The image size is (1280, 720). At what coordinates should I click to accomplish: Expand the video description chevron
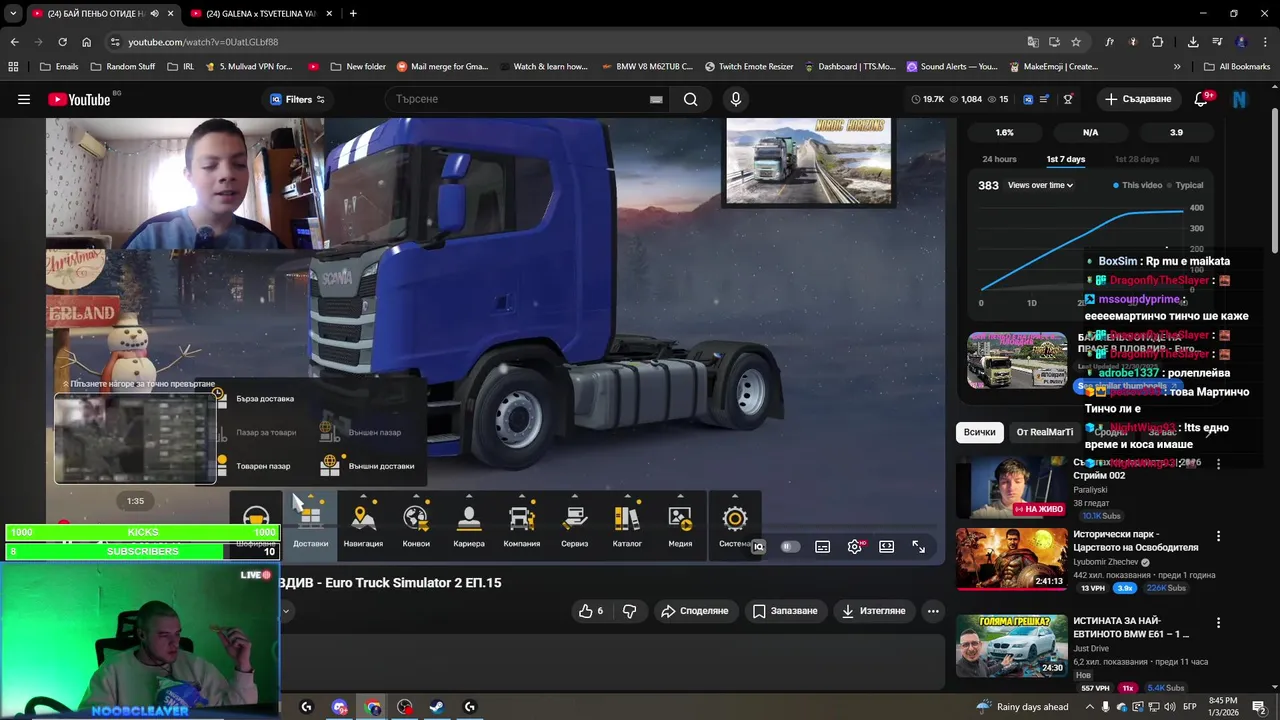coord(286,611)
